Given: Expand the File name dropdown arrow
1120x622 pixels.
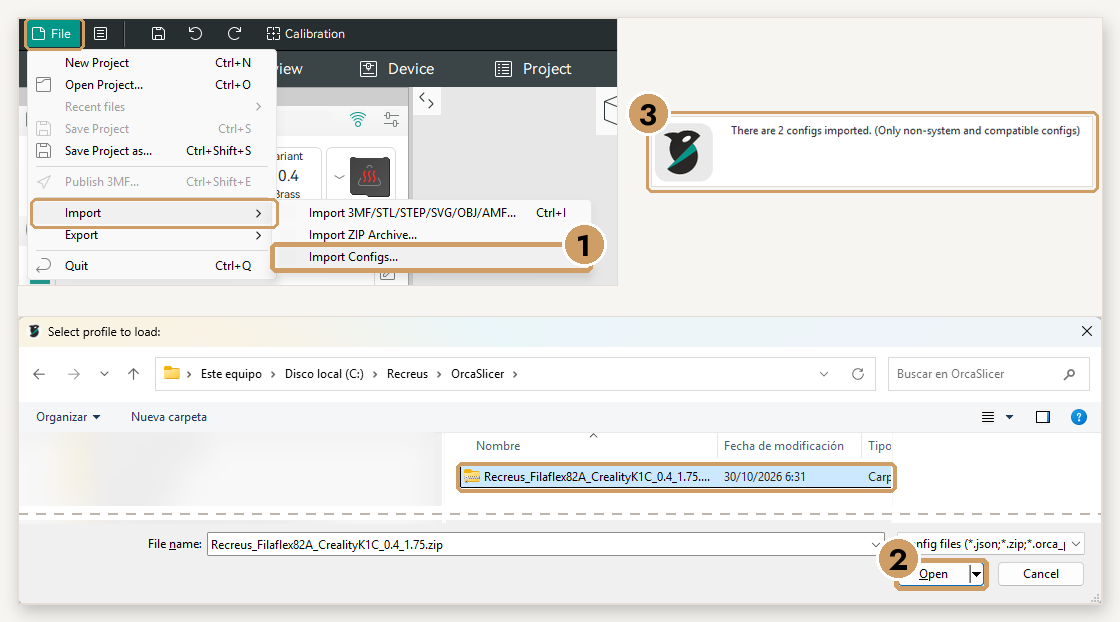Looking at the screenshot, I should (x=876, y=544).
